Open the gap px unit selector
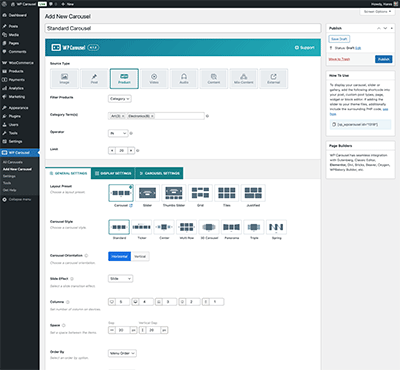The width and height of the screenshot is (400, 370). tap(133, 330)
